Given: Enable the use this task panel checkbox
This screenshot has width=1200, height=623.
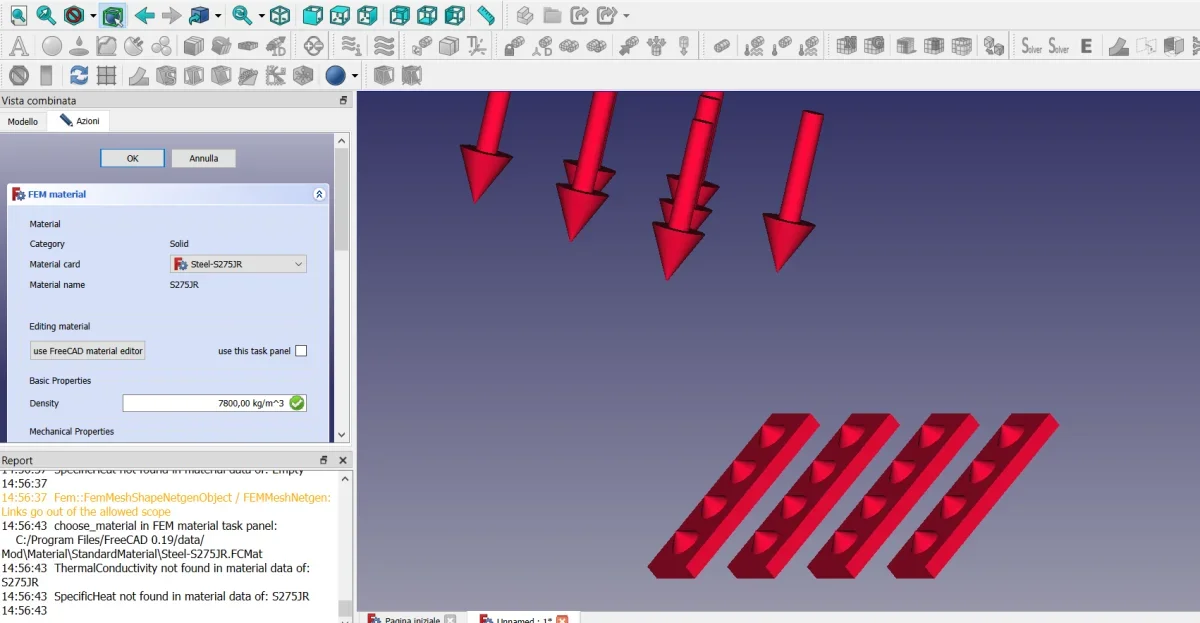Looking at the screenshot, I should click(x=301, y=351).
